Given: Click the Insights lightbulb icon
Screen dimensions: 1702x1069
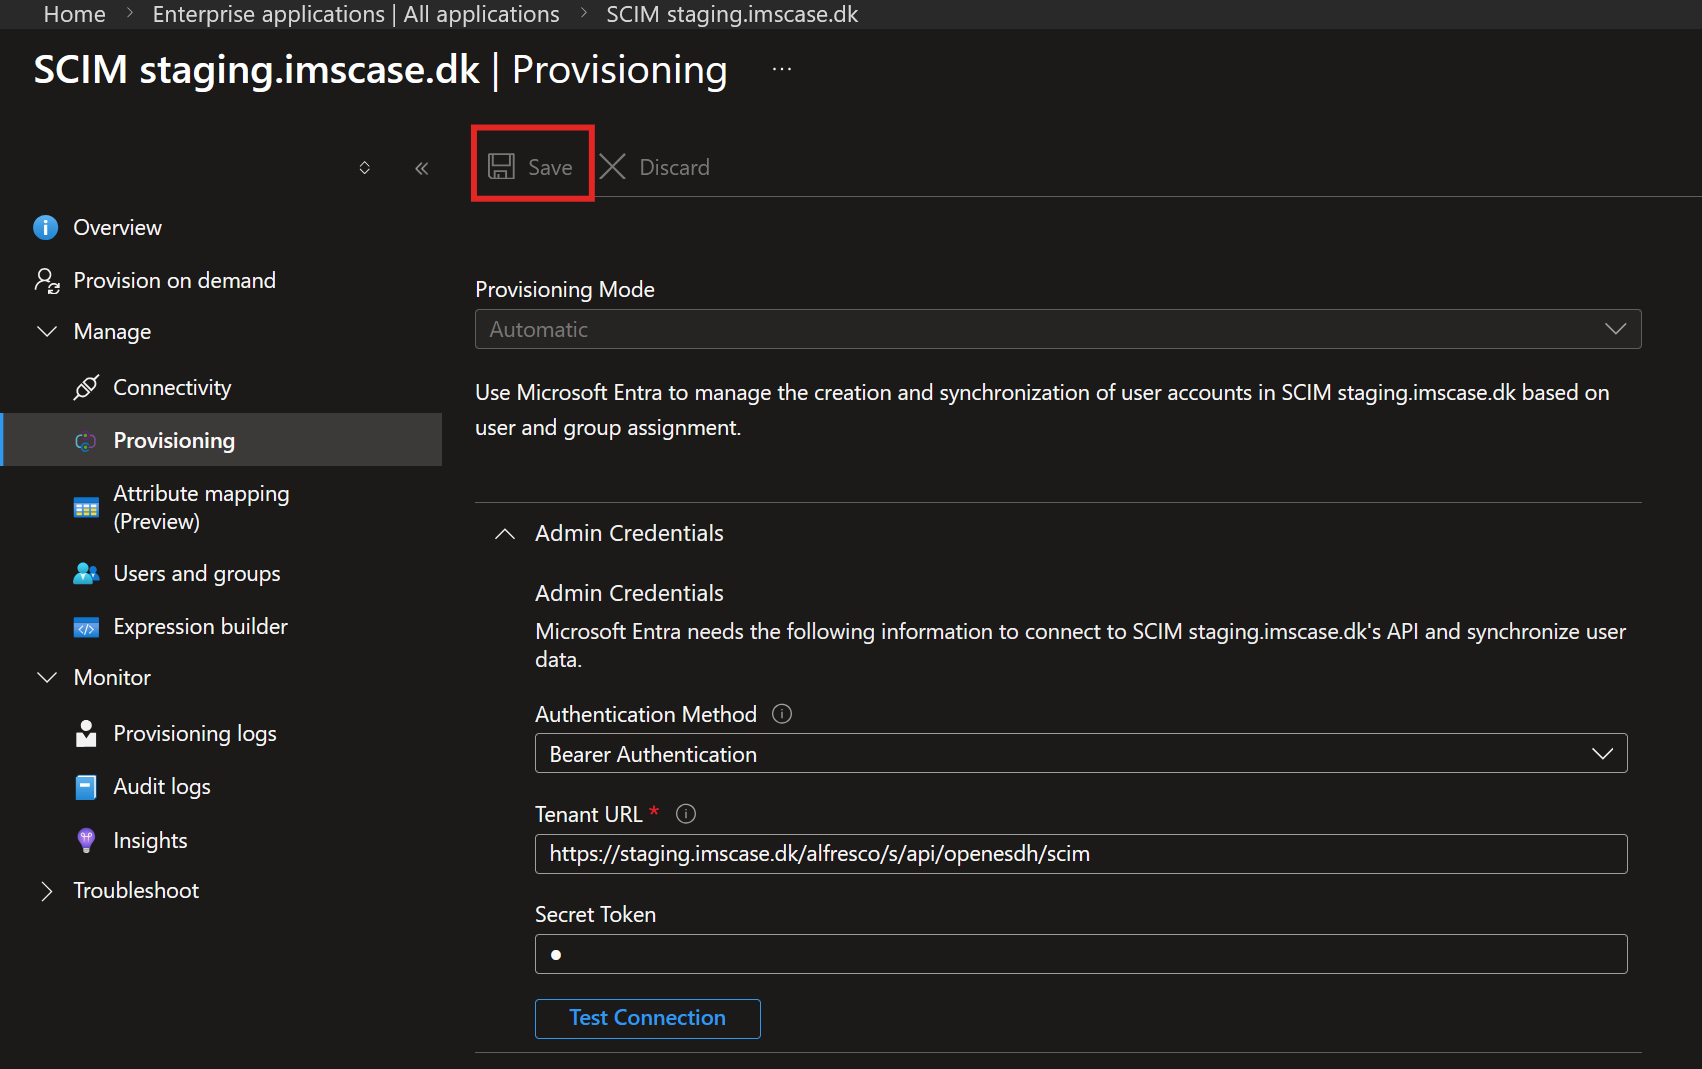Looking at the screenshot, I should pyautogui.click(x=86, y=840).
